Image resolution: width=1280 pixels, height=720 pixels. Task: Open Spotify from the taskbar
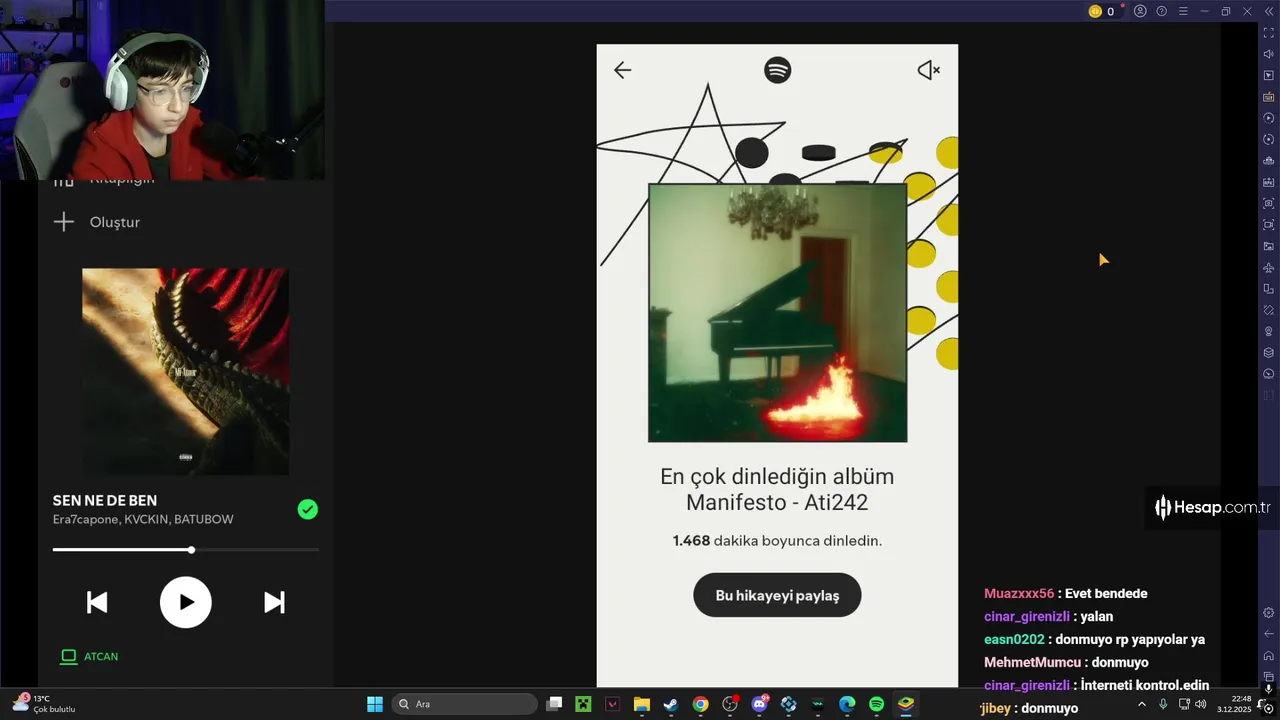click(876, 704)
